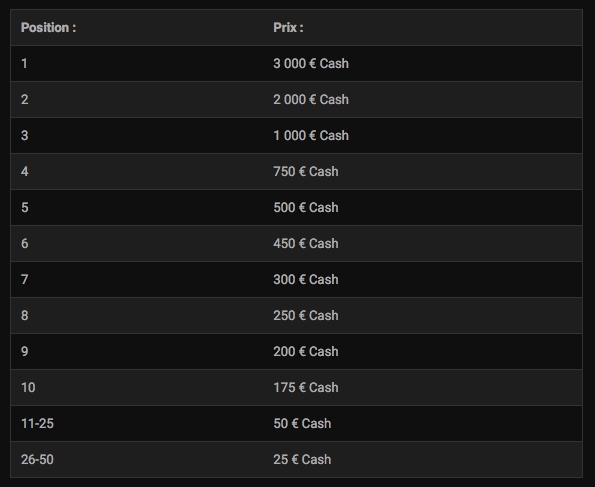595x487 pixels.
Task: Select the 250 € Cash prize
Action: [x=306, y=315]
